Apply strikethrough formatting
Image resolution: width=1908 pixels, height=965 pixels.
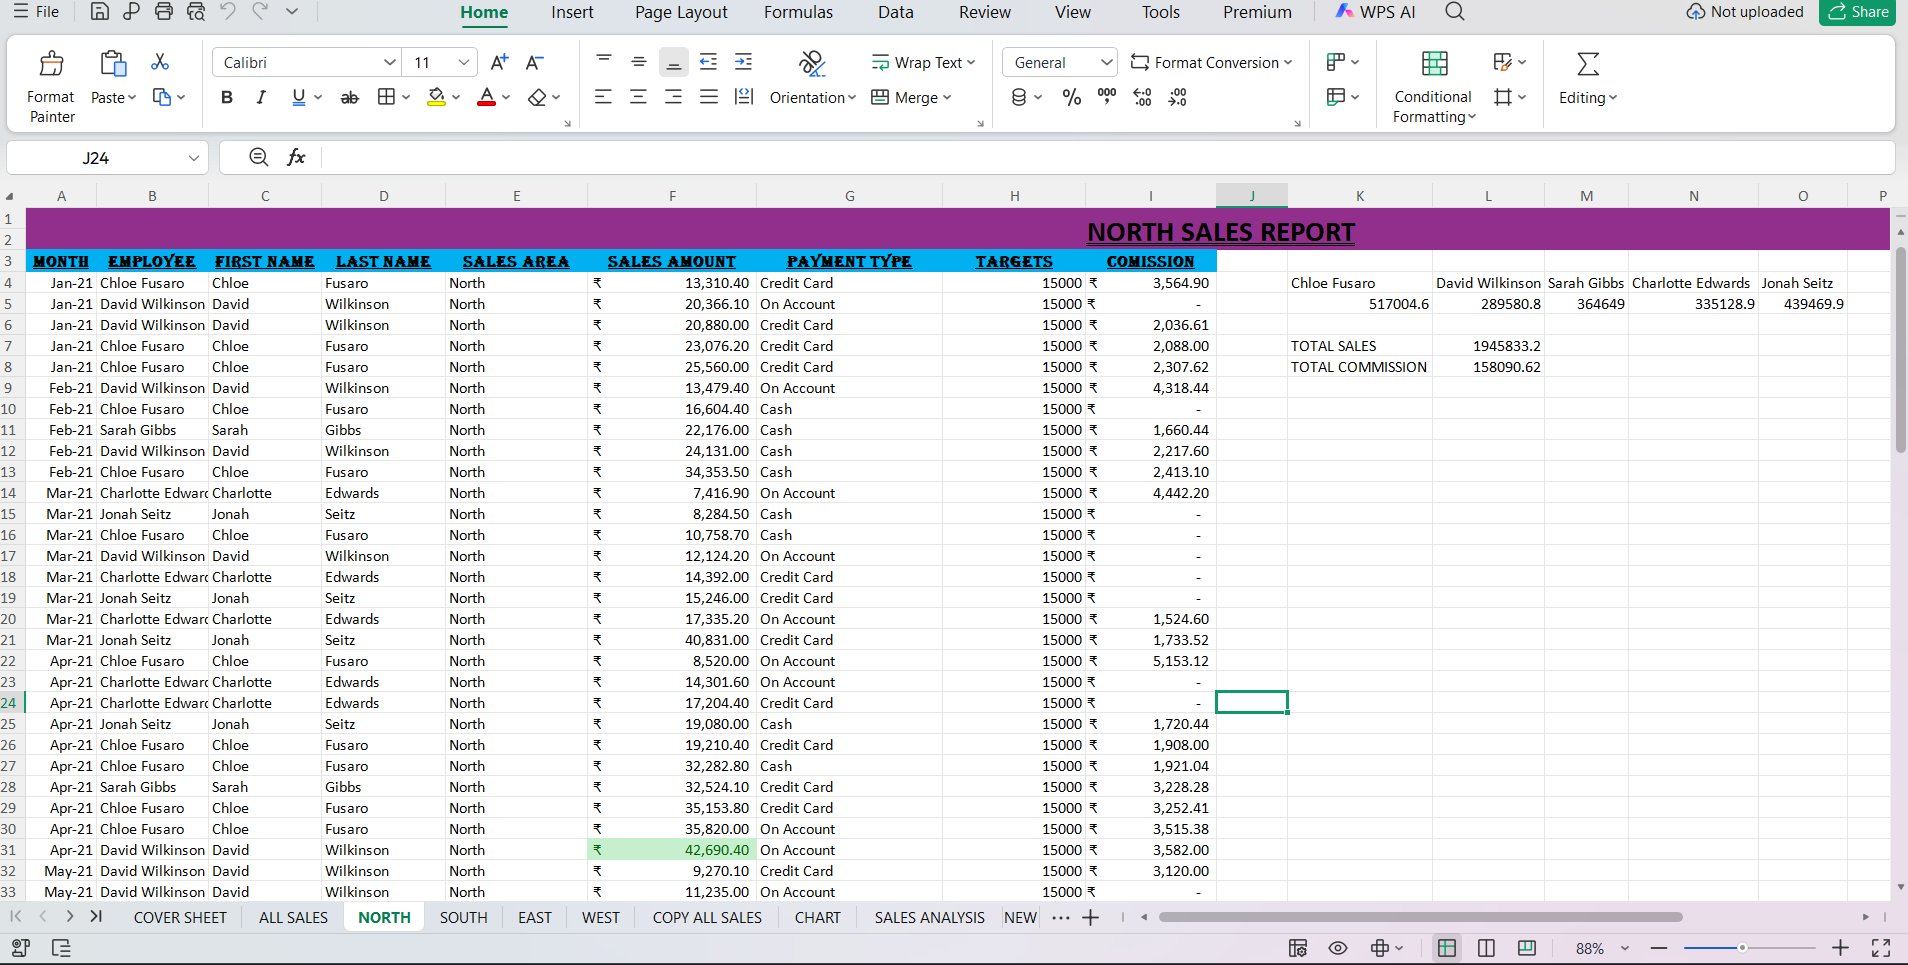pos(349,97)
